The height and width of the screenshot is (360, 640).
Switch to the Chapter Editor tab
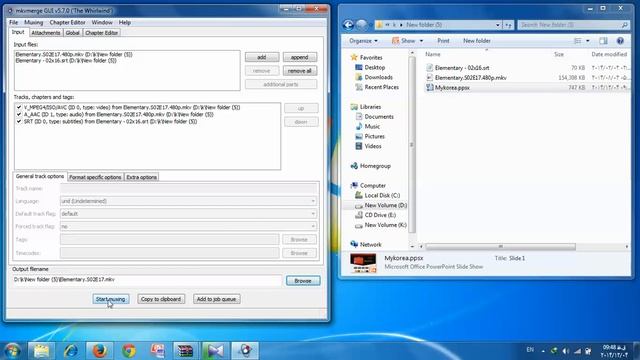pos(101,33)
